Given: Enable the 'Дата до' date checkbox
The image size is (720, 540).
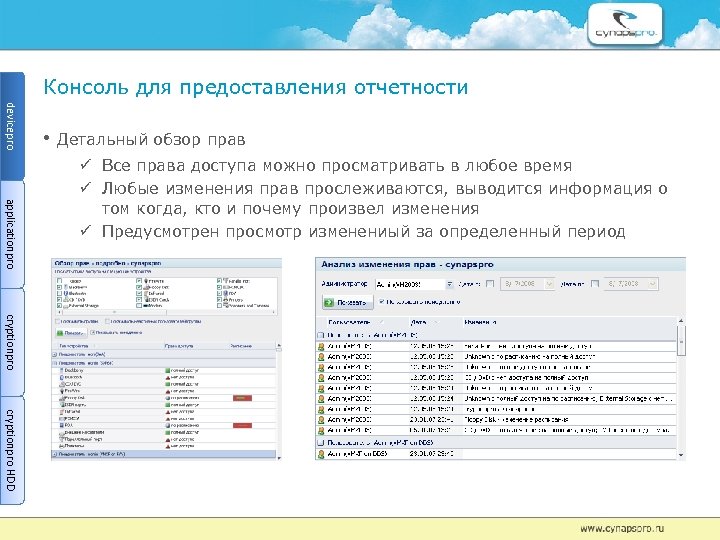Looking at the screenshot, I should click(595, 284).
